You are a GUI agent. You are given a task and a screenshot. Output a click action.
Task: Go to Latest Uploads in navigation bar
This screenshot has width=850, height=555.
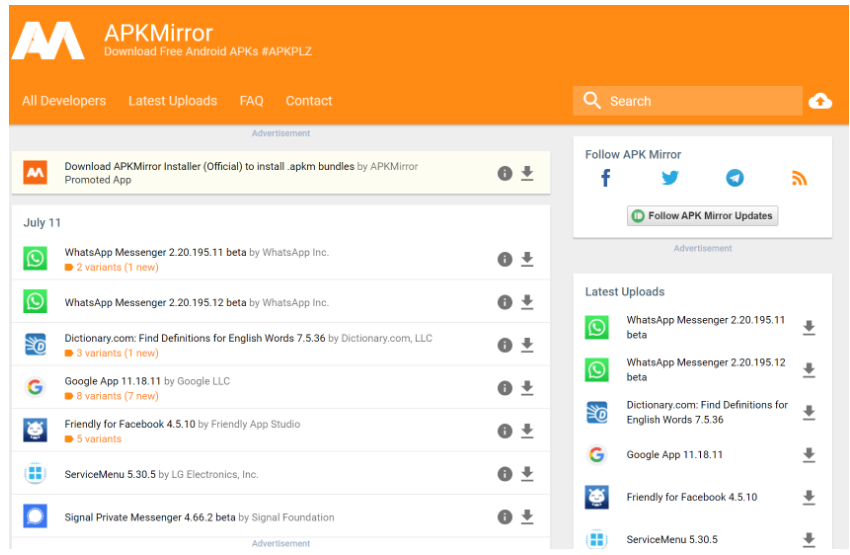[x=172, y=101]
